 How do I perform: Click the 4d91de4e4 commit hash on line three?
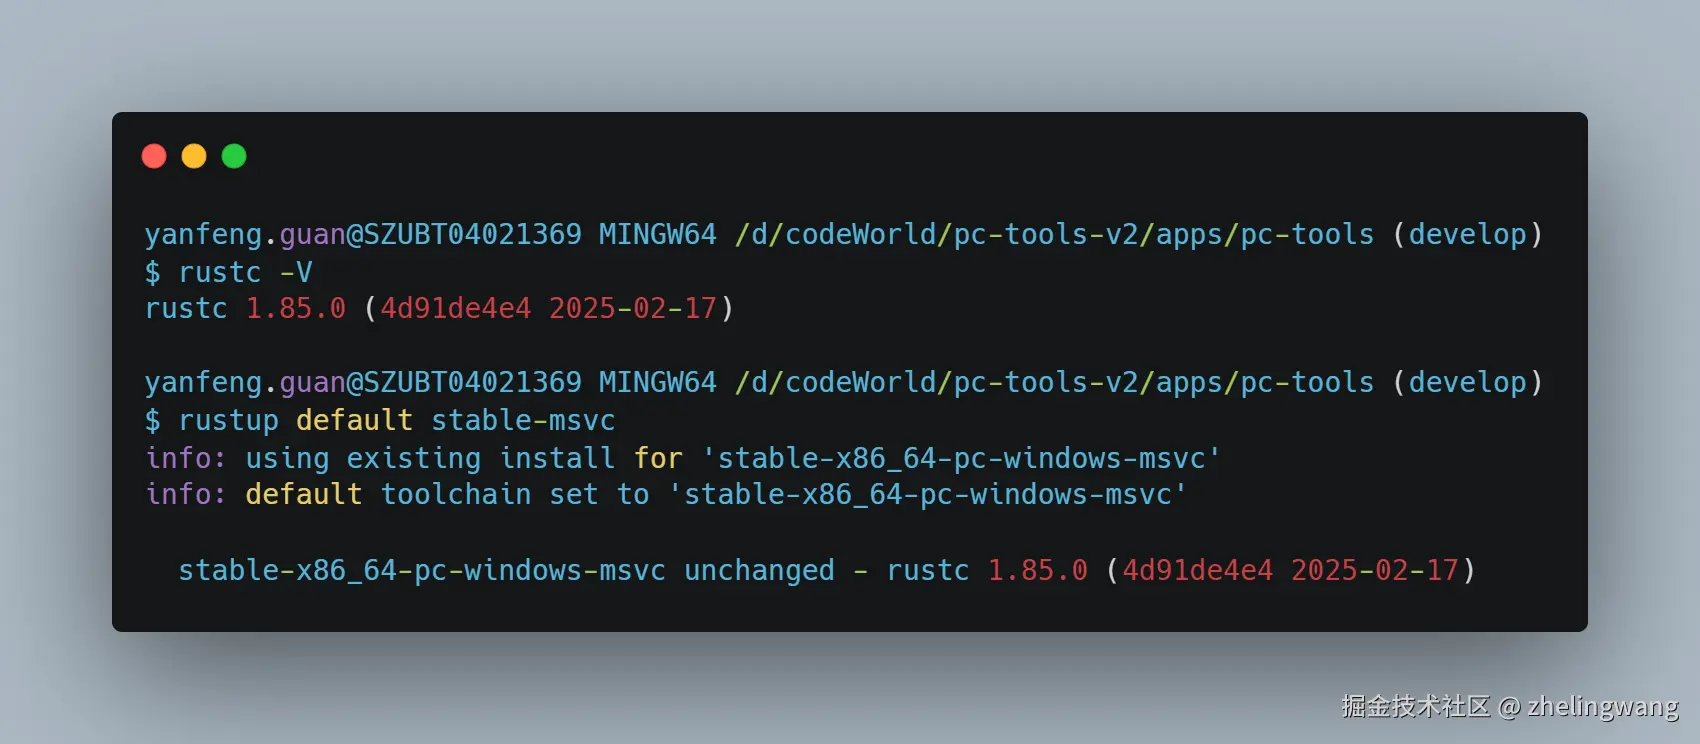pos(455,308)
